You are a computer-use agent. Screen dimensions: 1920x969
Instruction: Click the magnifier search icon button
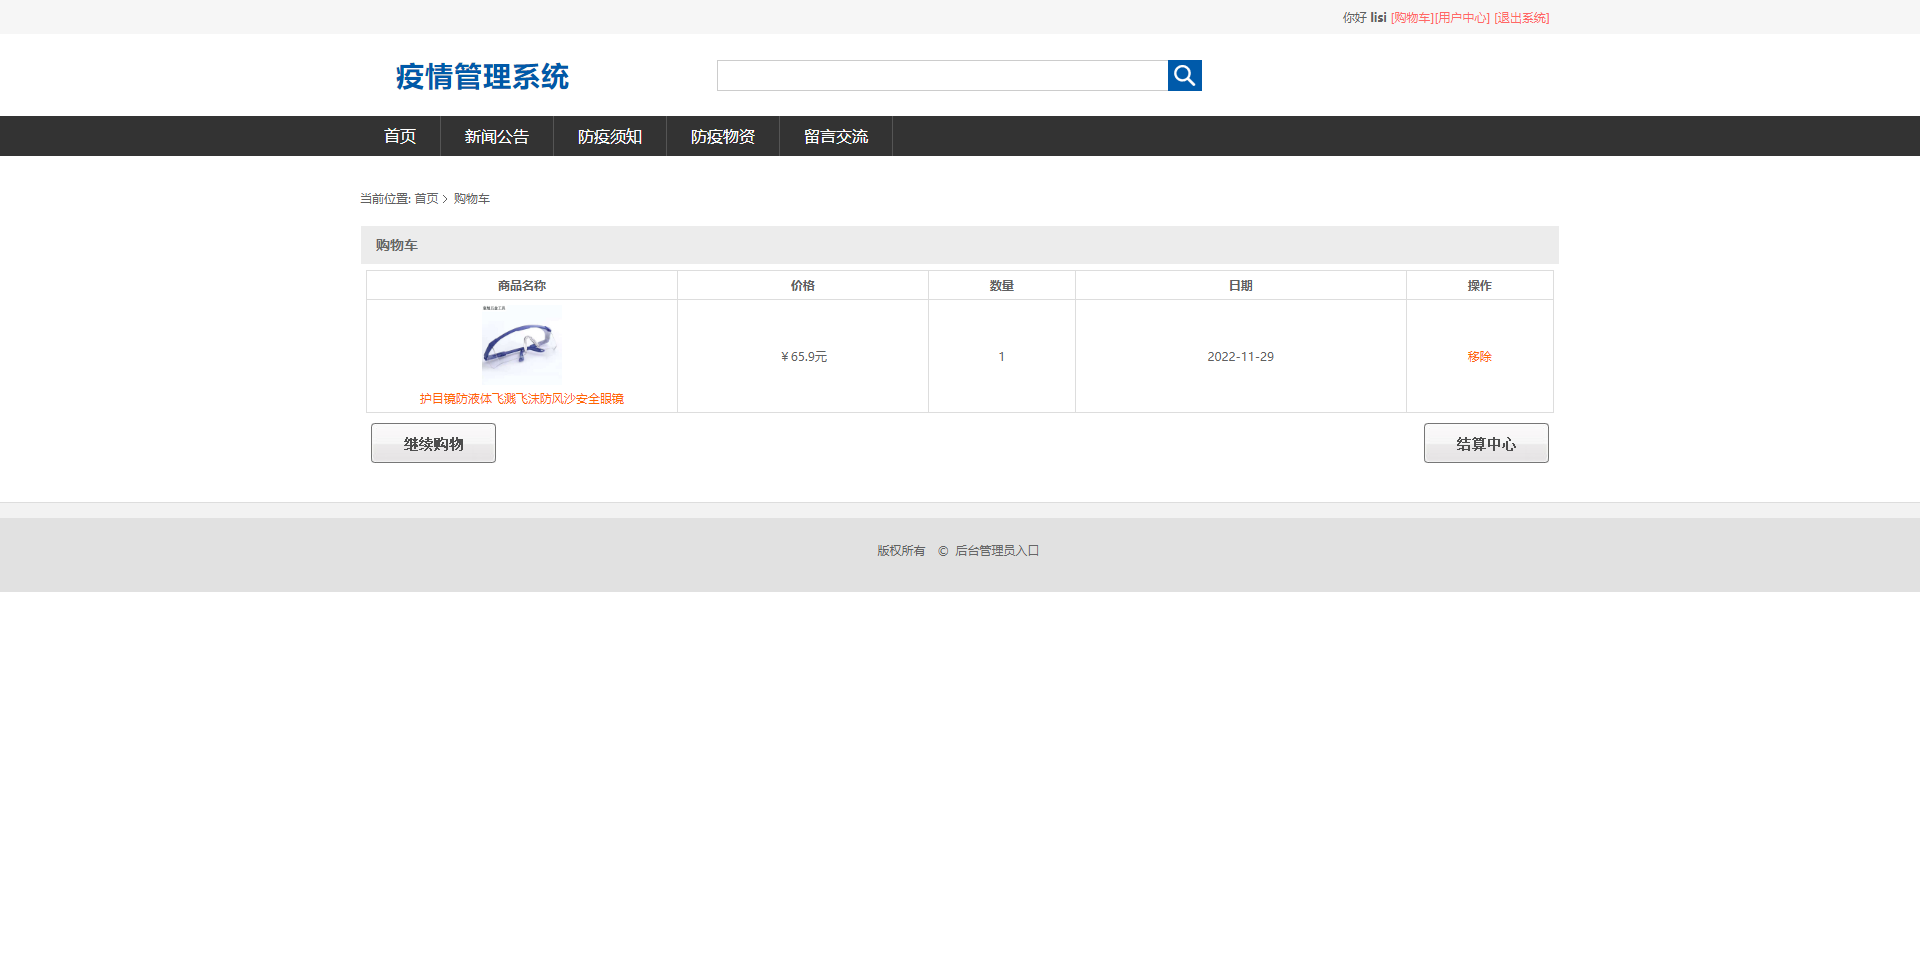pos(1184,75)
